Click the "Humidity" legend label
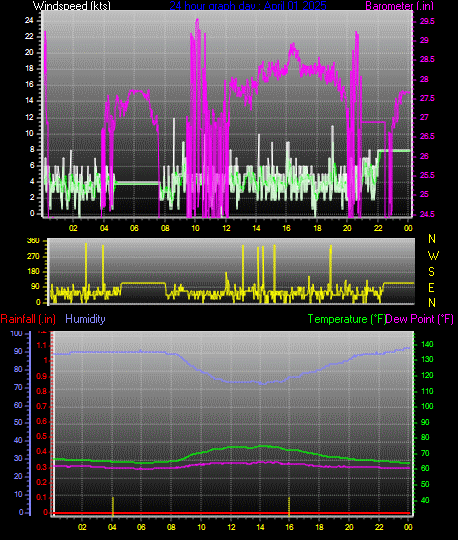The height and width of the screenshot is (540, 458). (85, 319)
